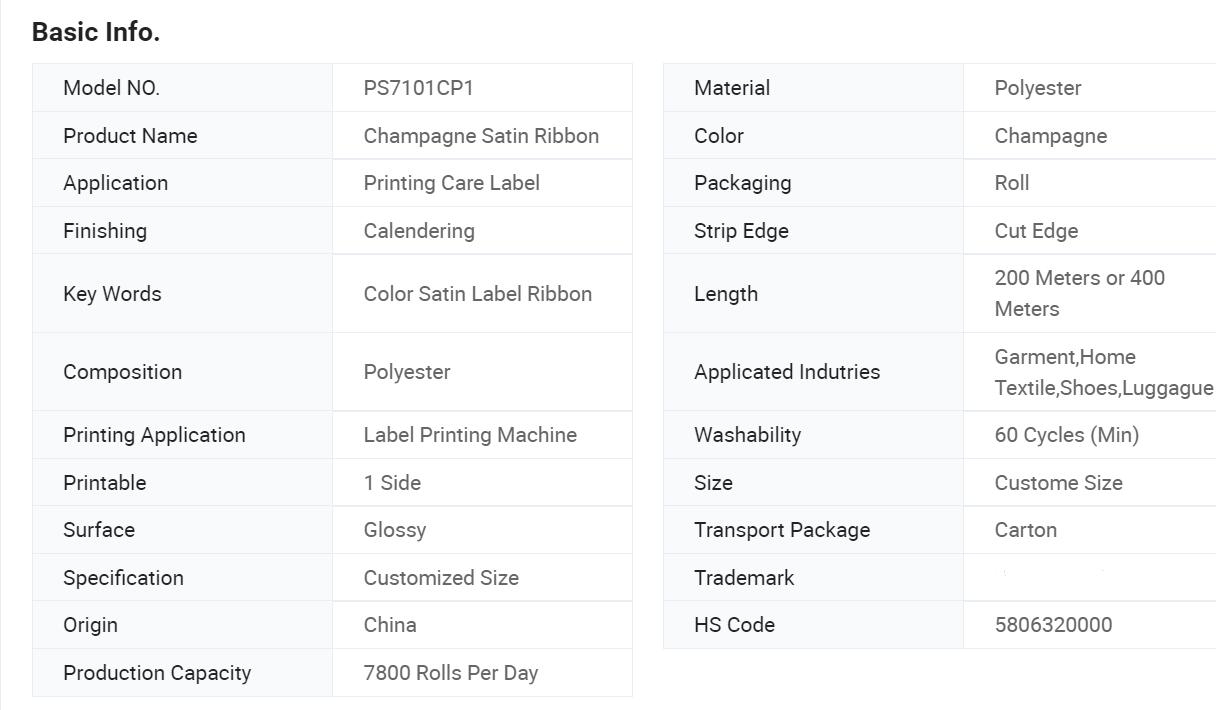
Task: Click the Color Satin Label Ribbon keywords
Action: [477, 294]
